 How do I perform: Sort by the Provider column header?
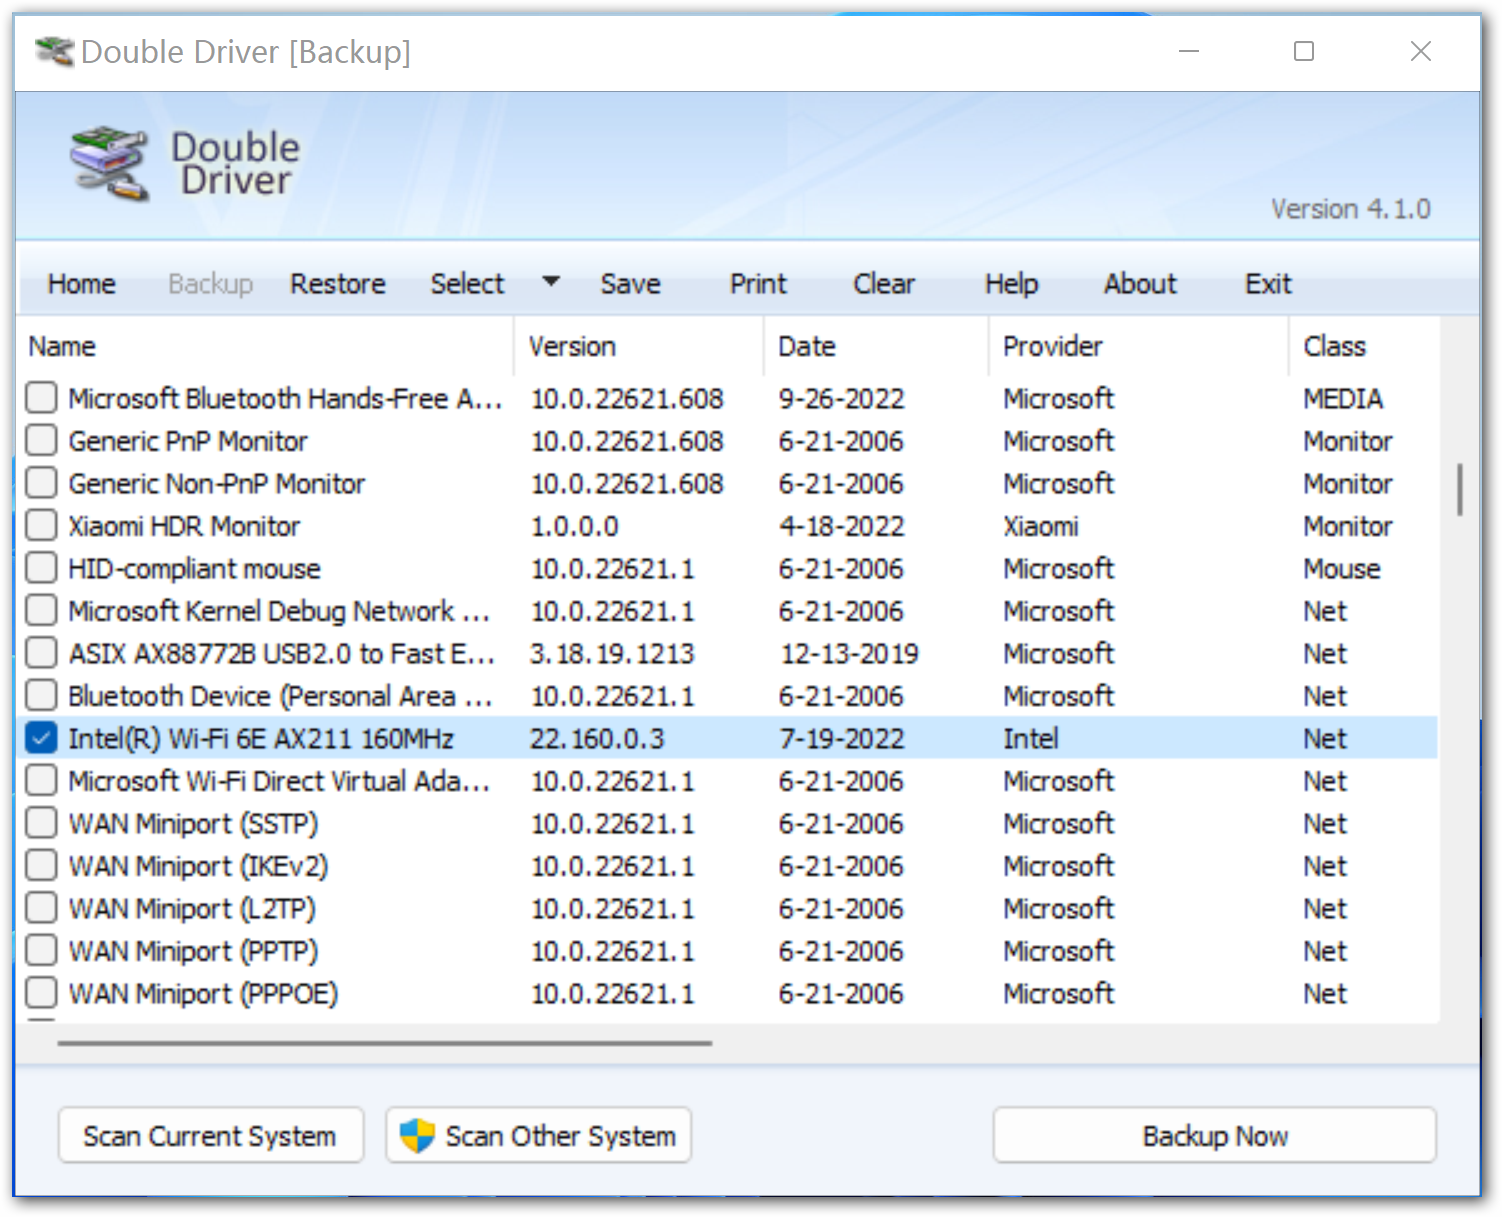tap(1139, 346)
